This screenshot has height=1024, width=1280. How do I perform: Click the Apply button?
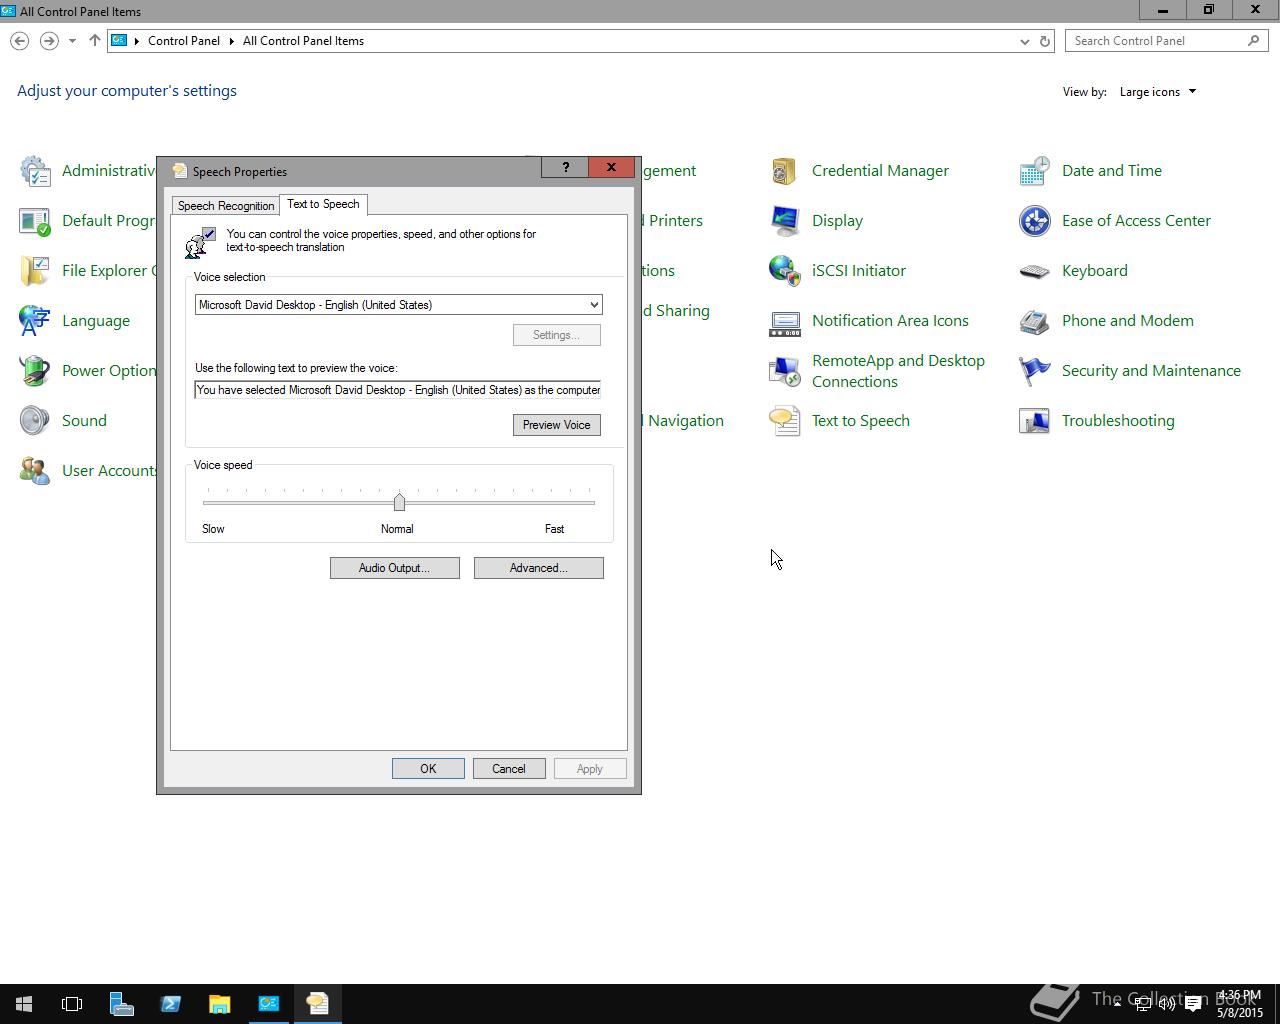point(589,769)
